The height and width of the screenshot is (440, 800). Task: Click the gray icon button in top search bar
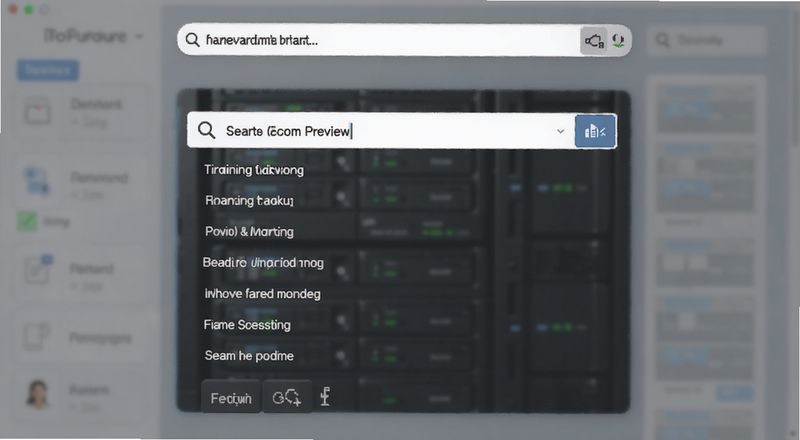click(x=594, y=41)
